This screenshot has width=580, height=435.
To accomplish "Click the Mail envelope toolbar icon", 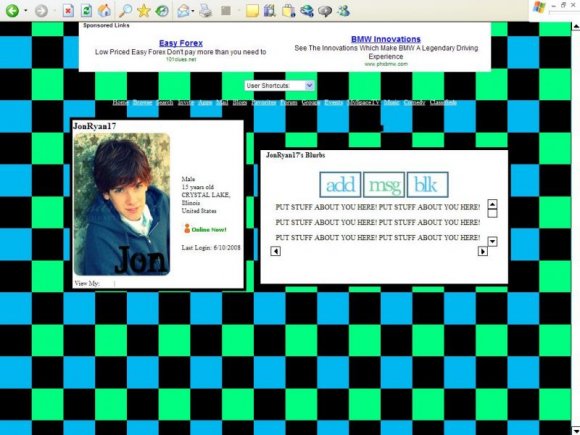I will click(x=183, y=11).
